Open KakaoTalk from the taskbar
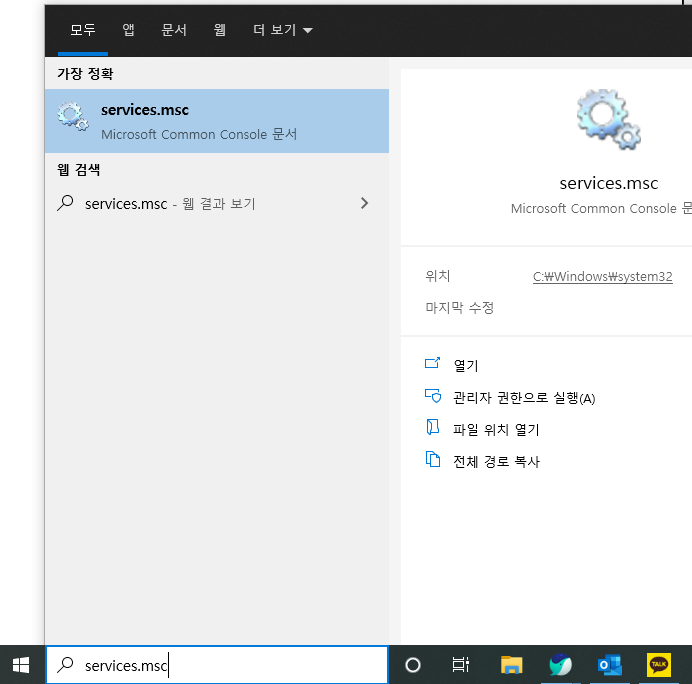This screenshot has width=692, height=684. 658,665
